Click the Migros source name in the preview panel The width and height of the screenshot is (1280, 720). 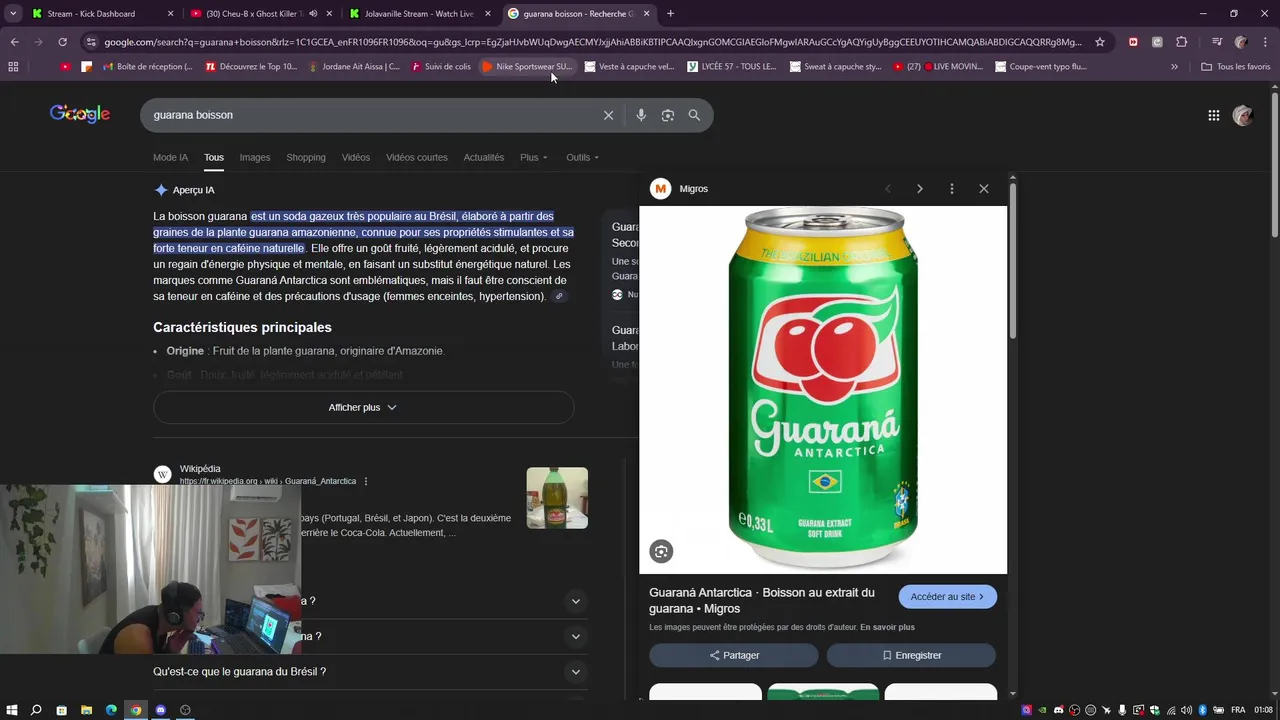click(693, 188)
